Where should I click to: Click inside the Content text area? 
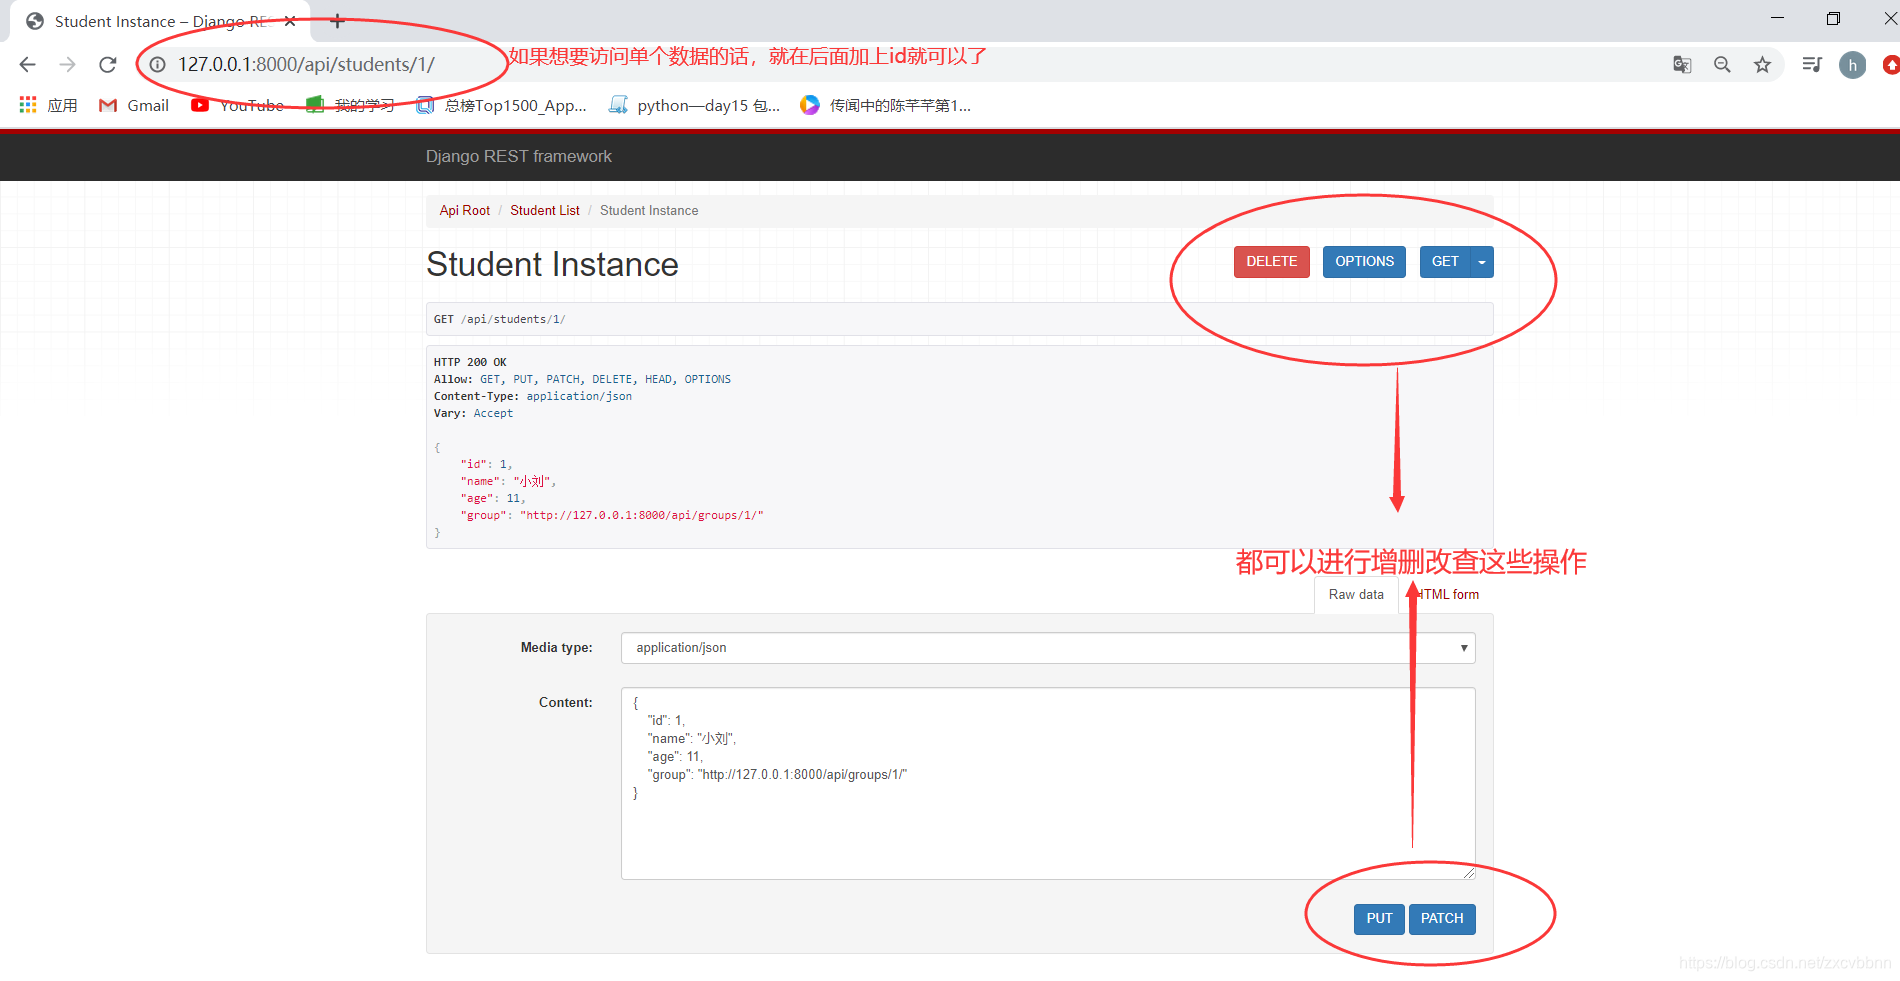[1048, 783]
